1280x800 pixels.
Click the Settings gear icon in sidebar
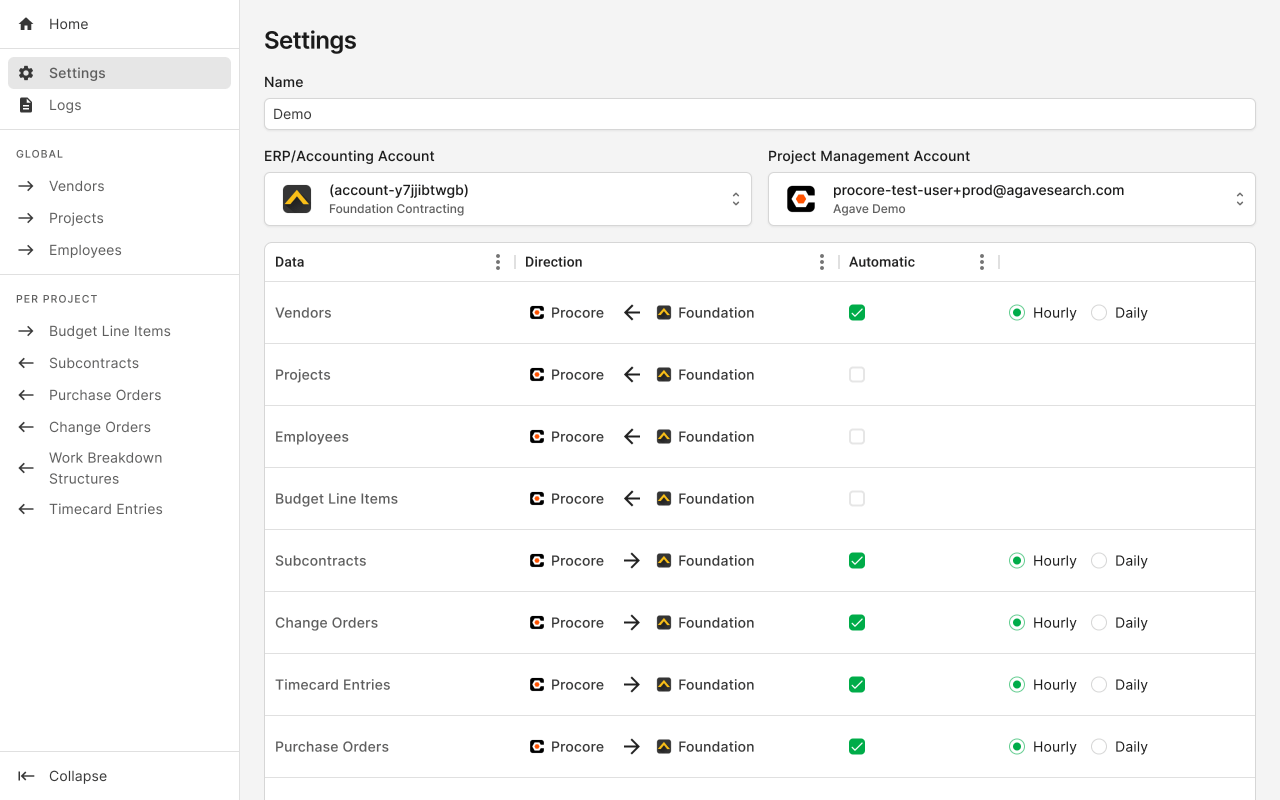[x=26, y=73]
